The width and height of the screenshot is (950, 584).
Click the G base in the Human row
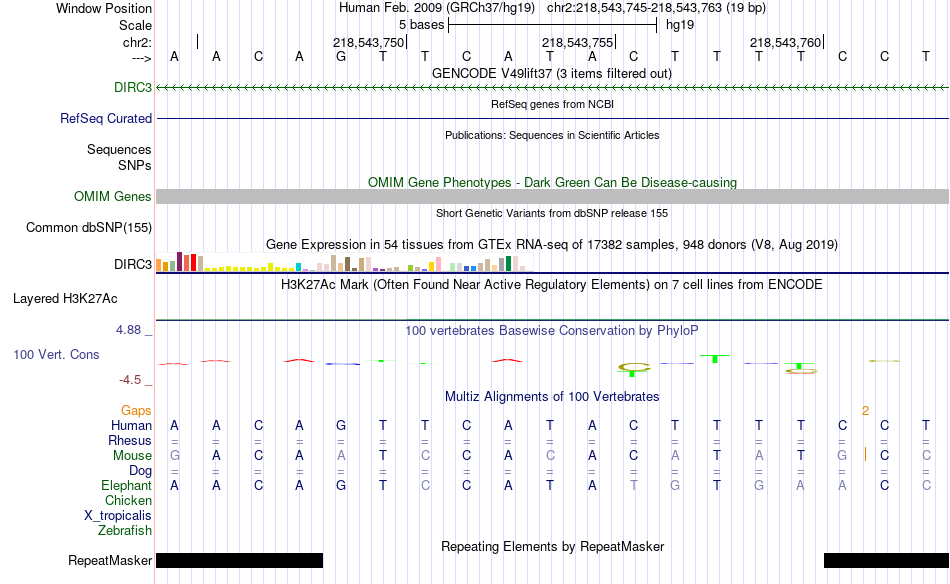341,425
